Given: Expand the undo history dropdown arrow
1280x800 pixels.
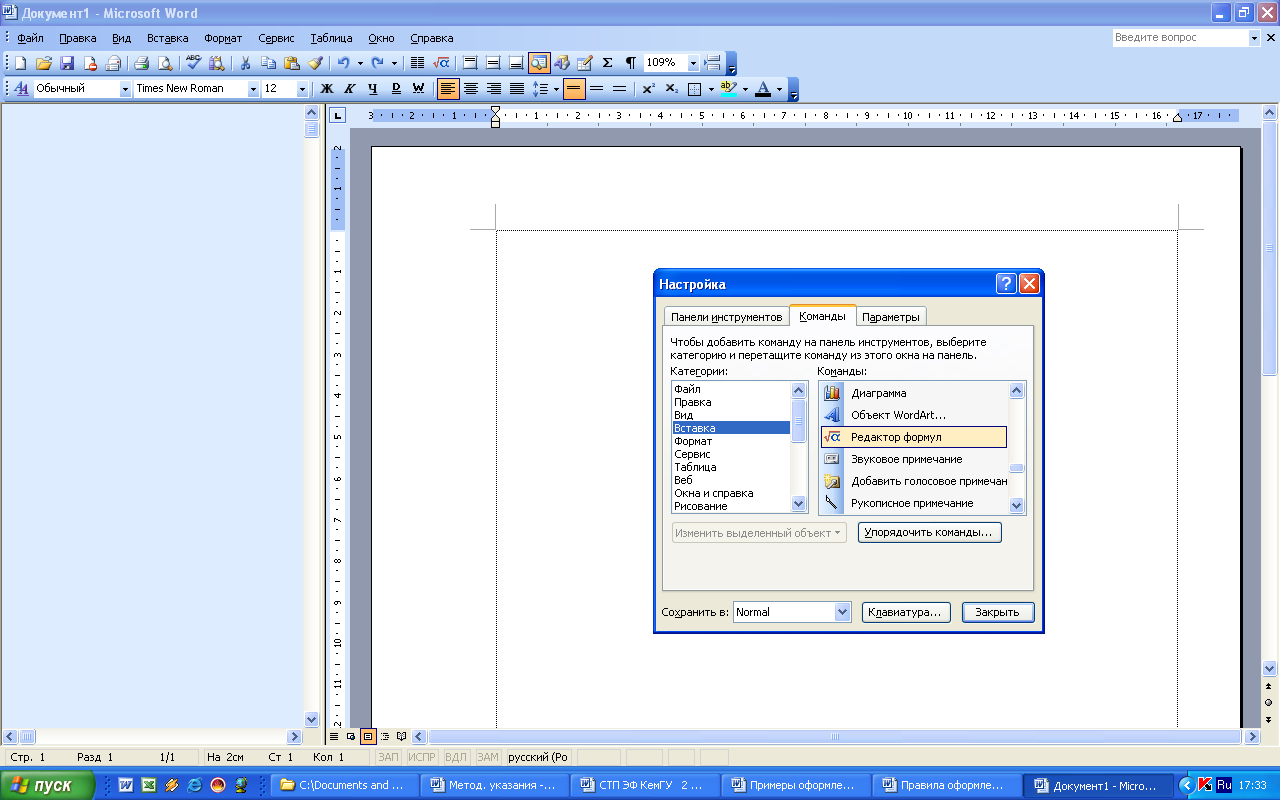Looking at the screenshot, I should (x=360, y=63).
